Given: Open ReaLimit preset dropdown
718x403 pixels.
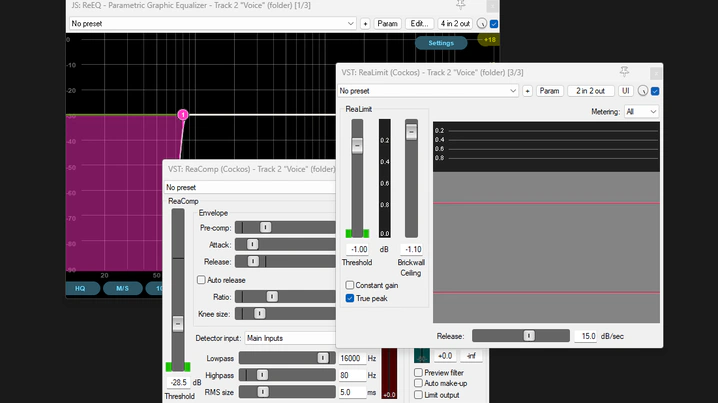Looking at the screenshot, I should (428, 91).
